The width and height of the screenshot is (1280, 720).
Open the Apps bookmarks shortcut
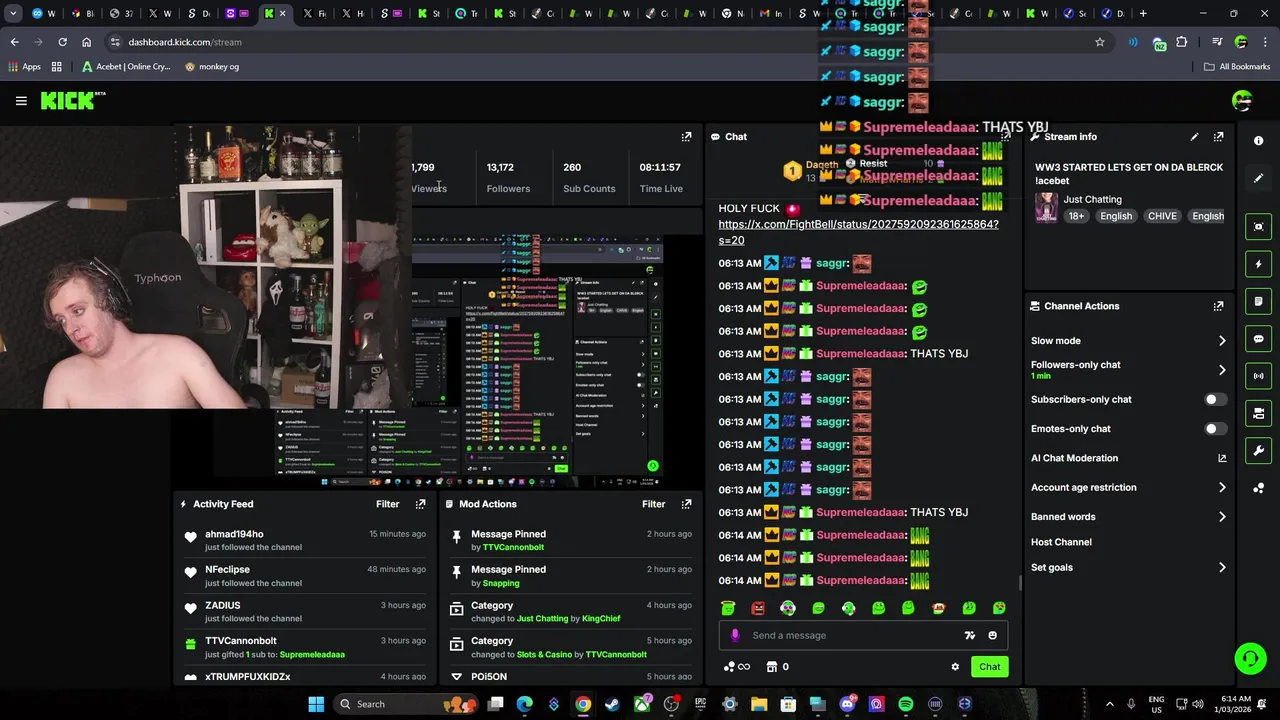click(24, 67)
